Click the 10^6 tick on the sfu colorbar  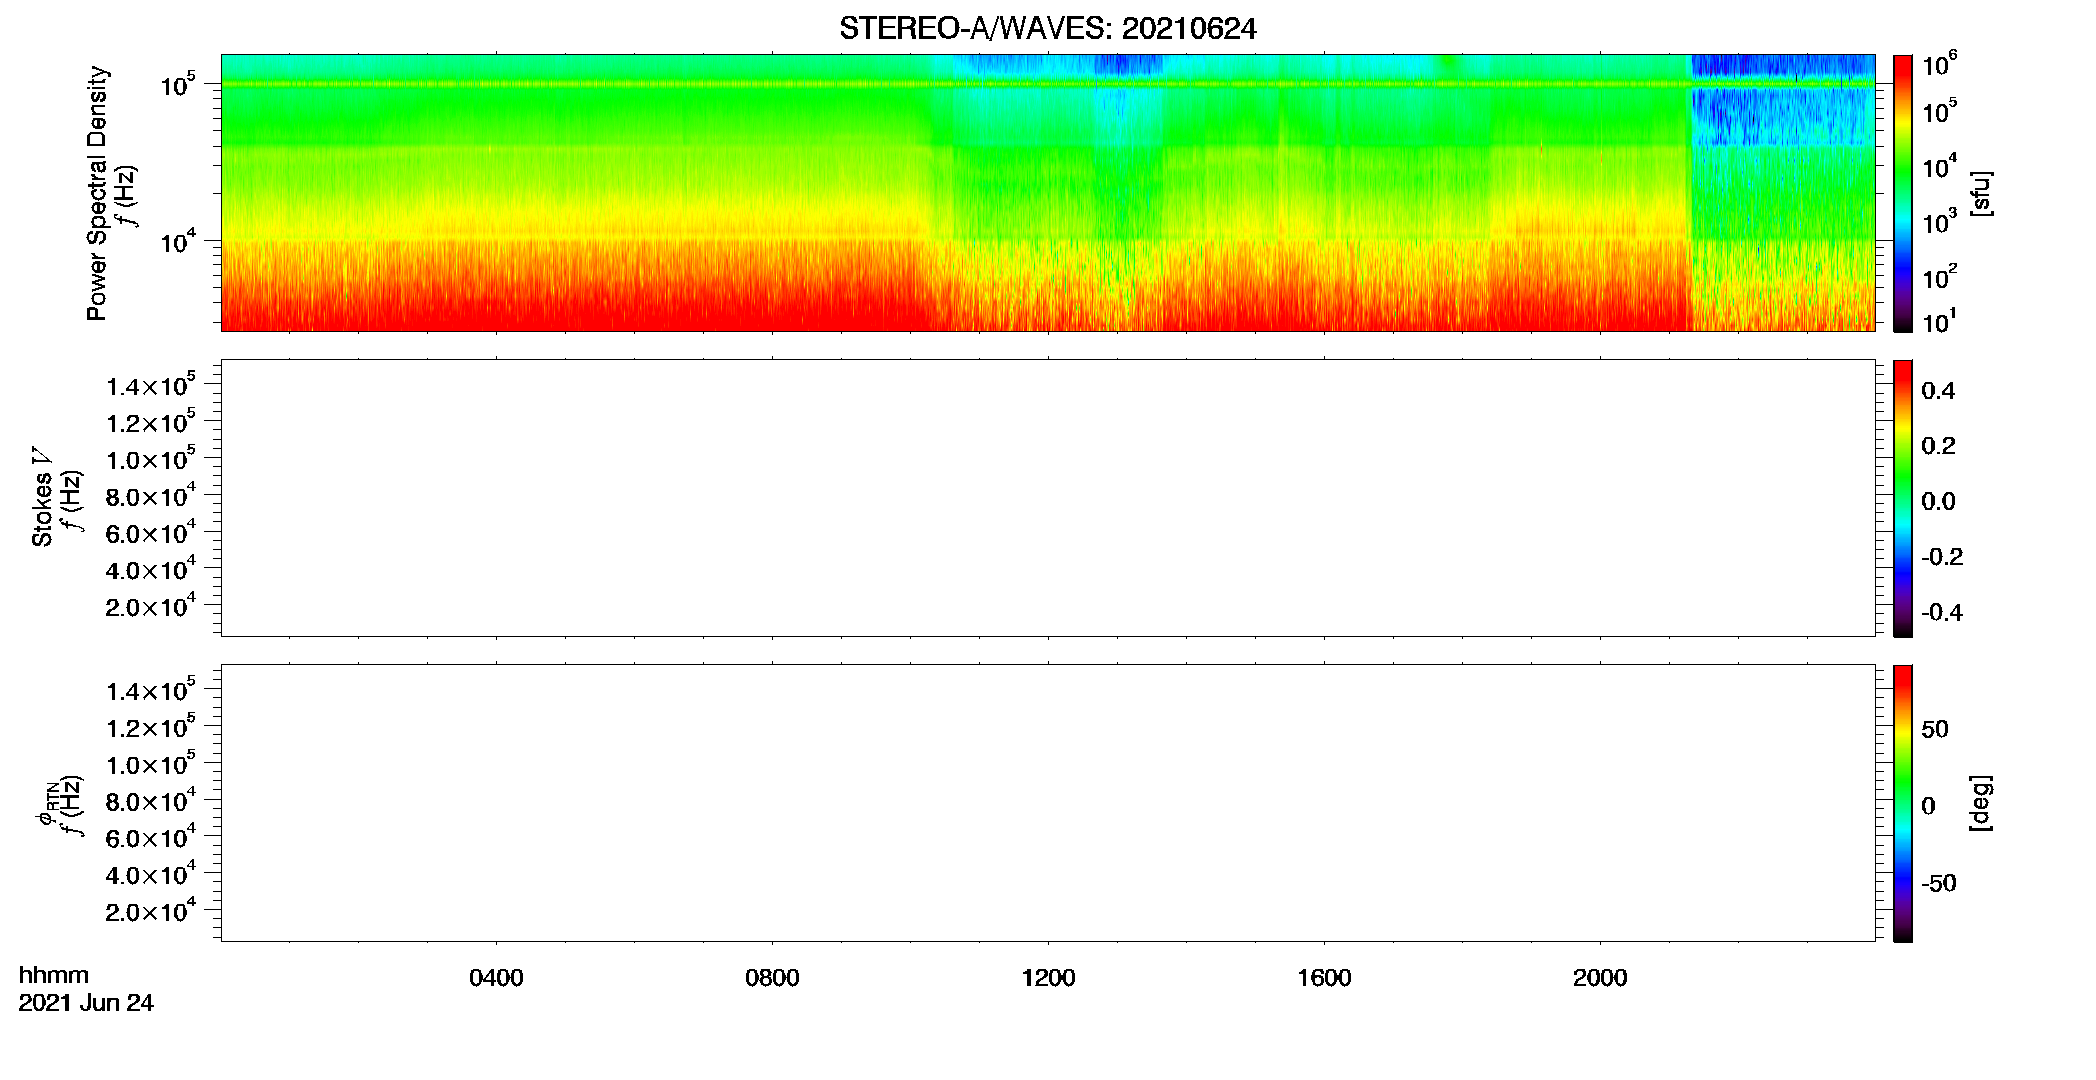coord(1938,65)
